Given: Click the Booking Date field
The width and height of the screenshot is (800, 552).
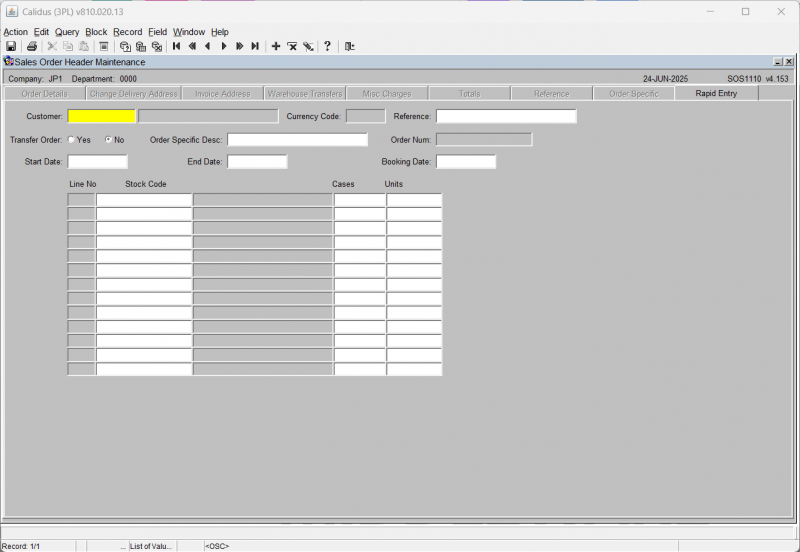Looking at the screenshot, I should (466, 162).
